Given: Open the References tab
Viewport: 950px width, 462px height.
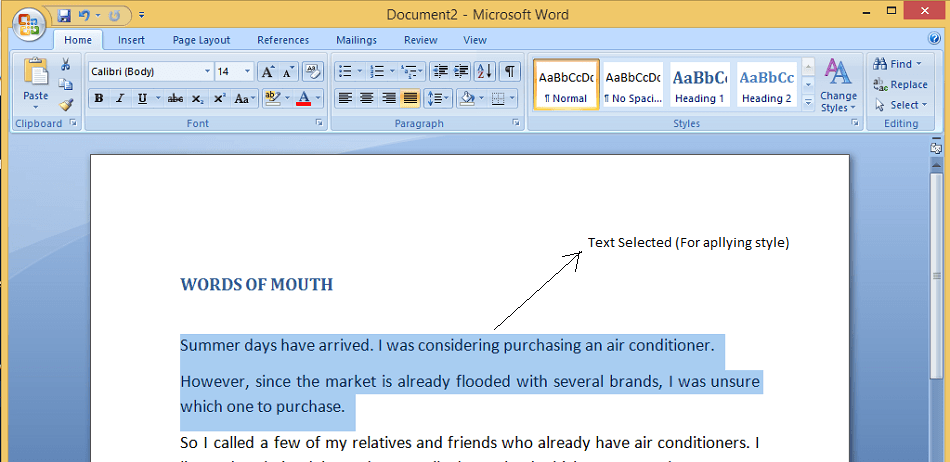Looking at the screenshot, I should coord(283,40).
